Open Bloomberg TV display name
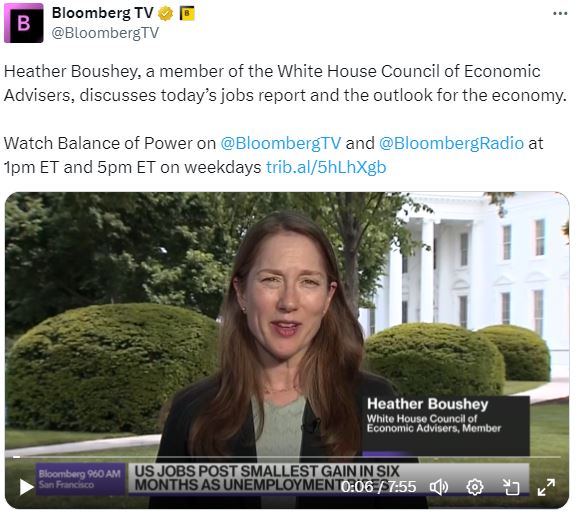Screen dimensions: 576x521 (x=102, y=13)
